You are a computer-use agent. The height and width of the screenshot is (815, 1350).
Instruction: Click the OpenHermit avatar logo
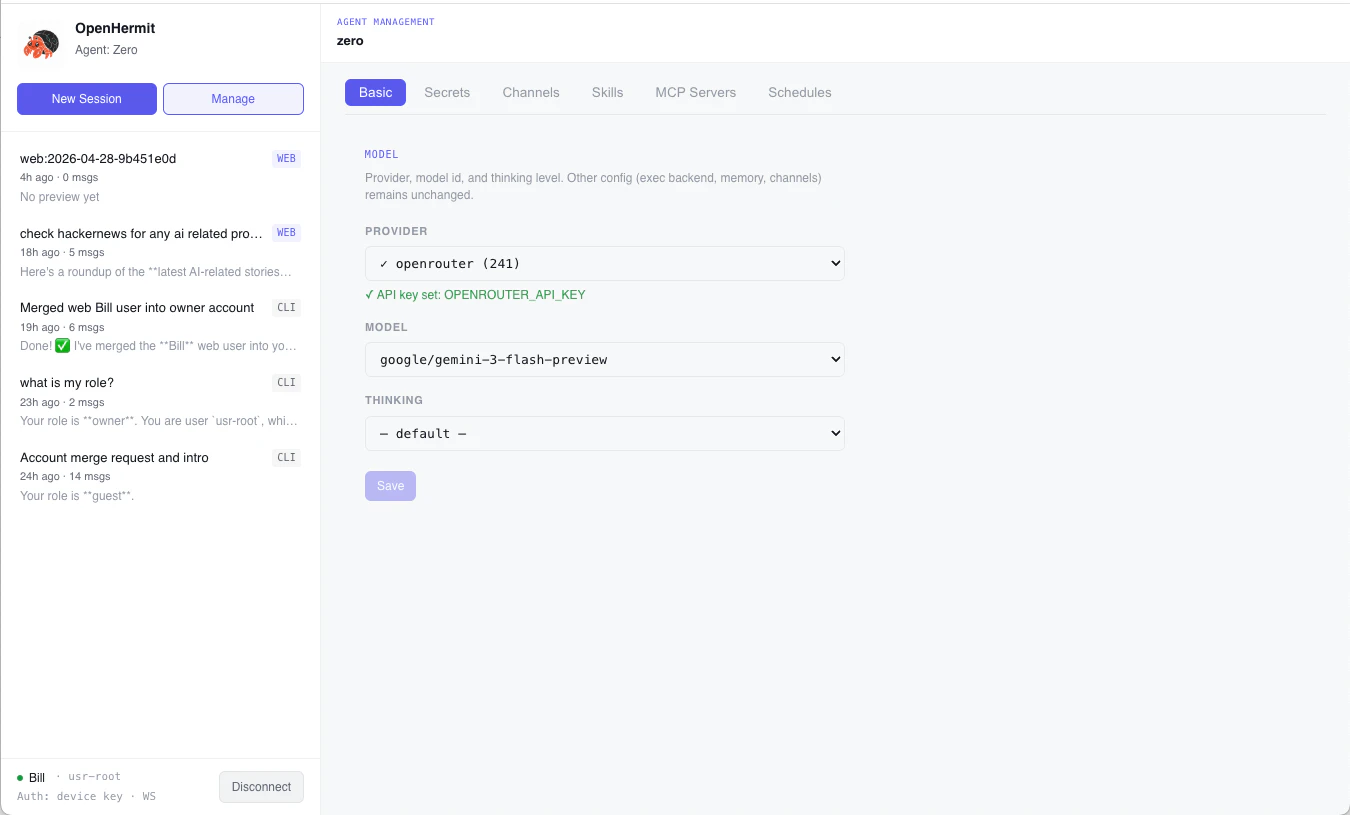pos(41,43)
